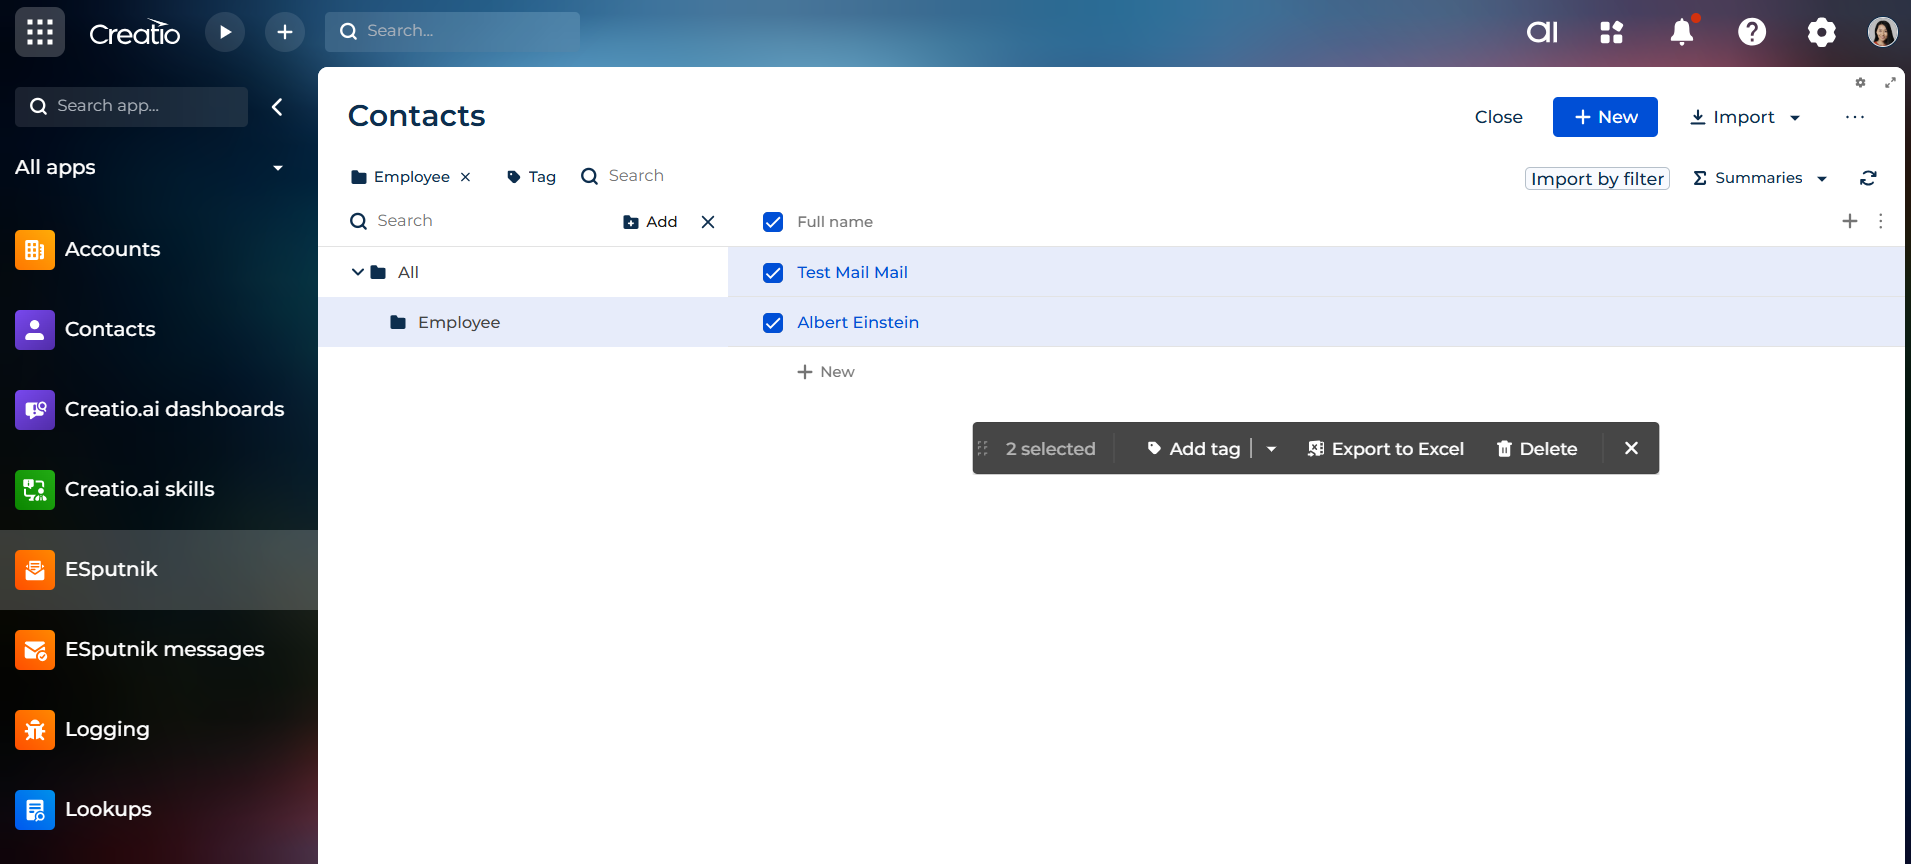This screenshot has height=864, width=1911.
Task: Delete the selected contacts
Action: [1537, 449]
